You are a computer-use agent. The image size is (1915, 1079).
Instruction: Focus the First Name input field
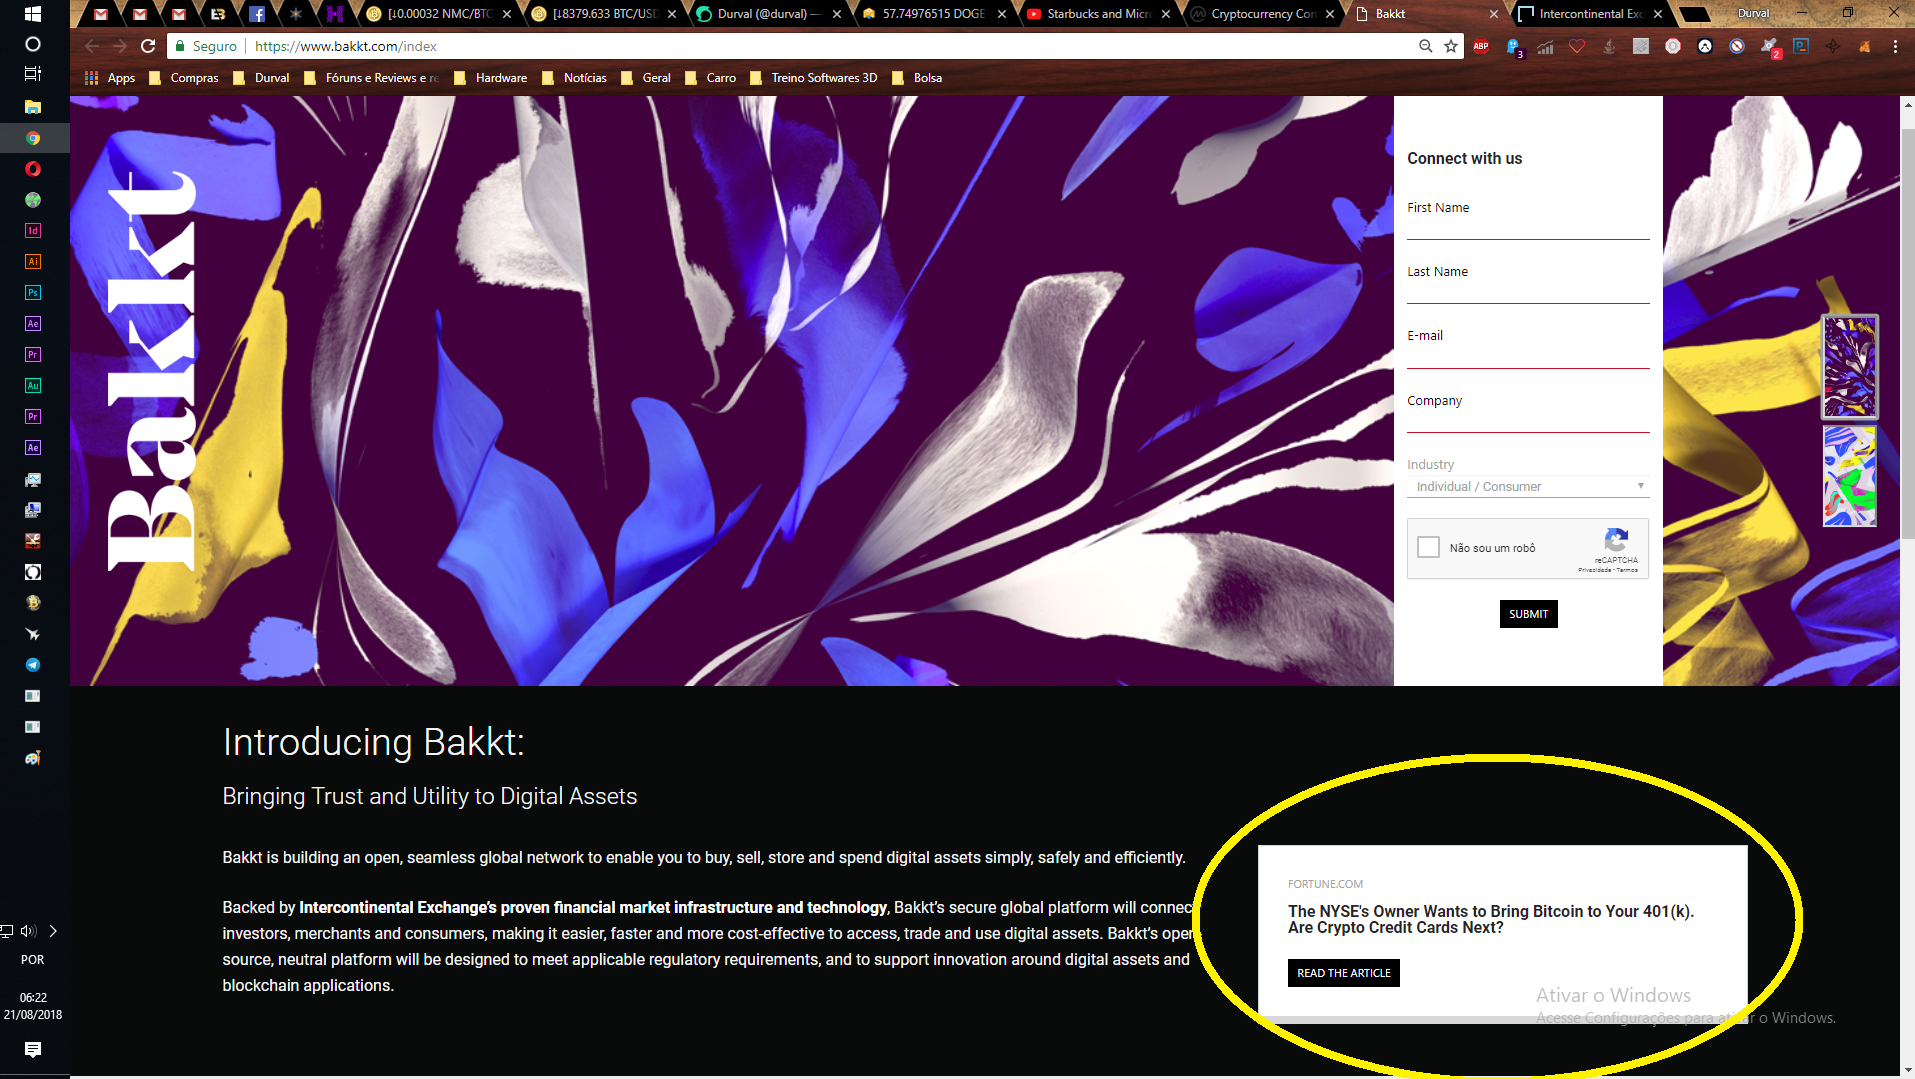click(x=1528, y=226)
